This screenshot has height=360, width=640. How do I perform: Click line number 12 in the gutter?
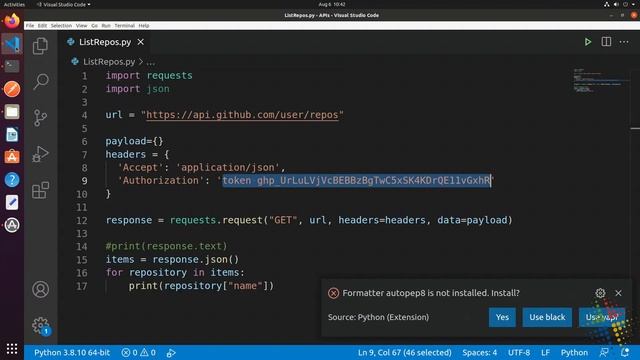click(82, 220)
